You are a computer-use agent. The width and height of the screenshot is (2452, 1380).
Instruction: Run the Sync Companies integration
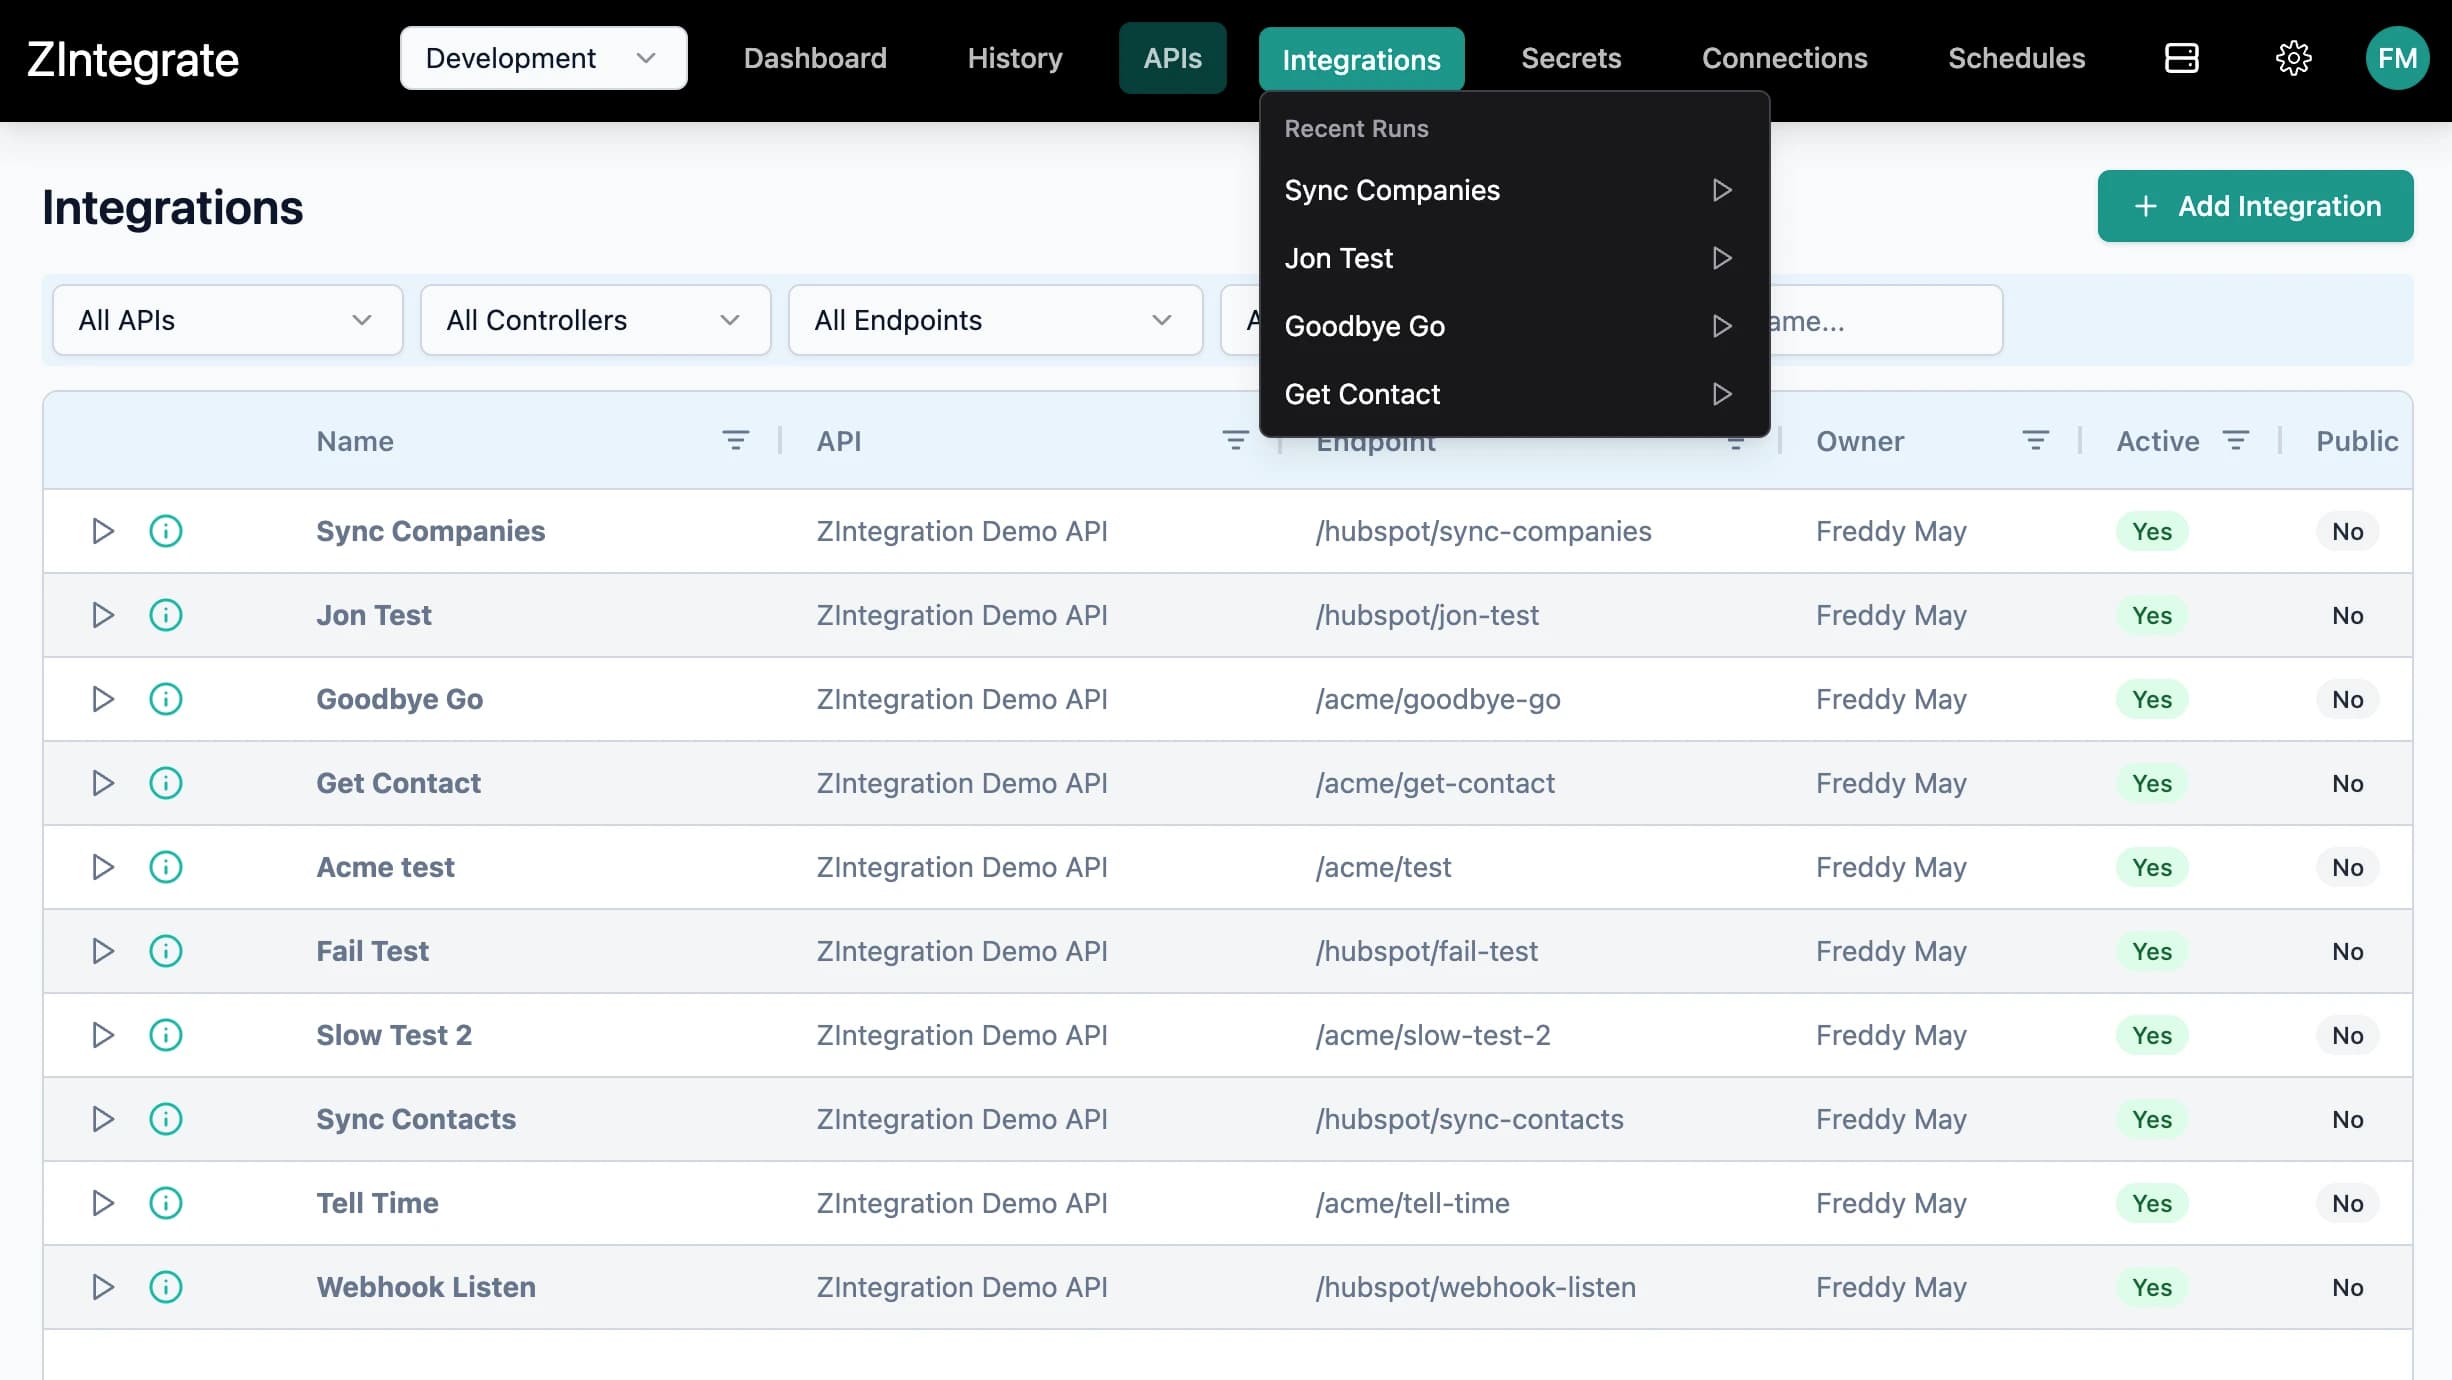pos(102,531)
